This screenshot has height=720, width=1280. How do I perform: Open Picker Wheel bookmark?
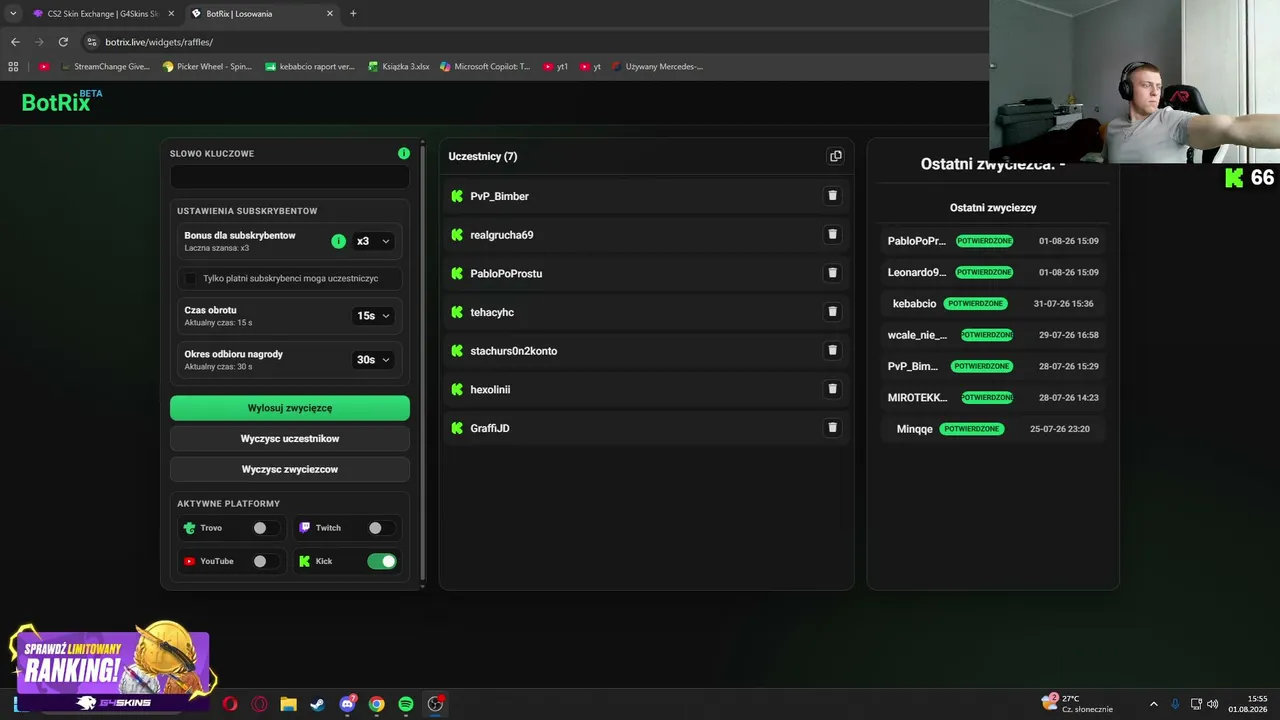click(x=207, y=67)
